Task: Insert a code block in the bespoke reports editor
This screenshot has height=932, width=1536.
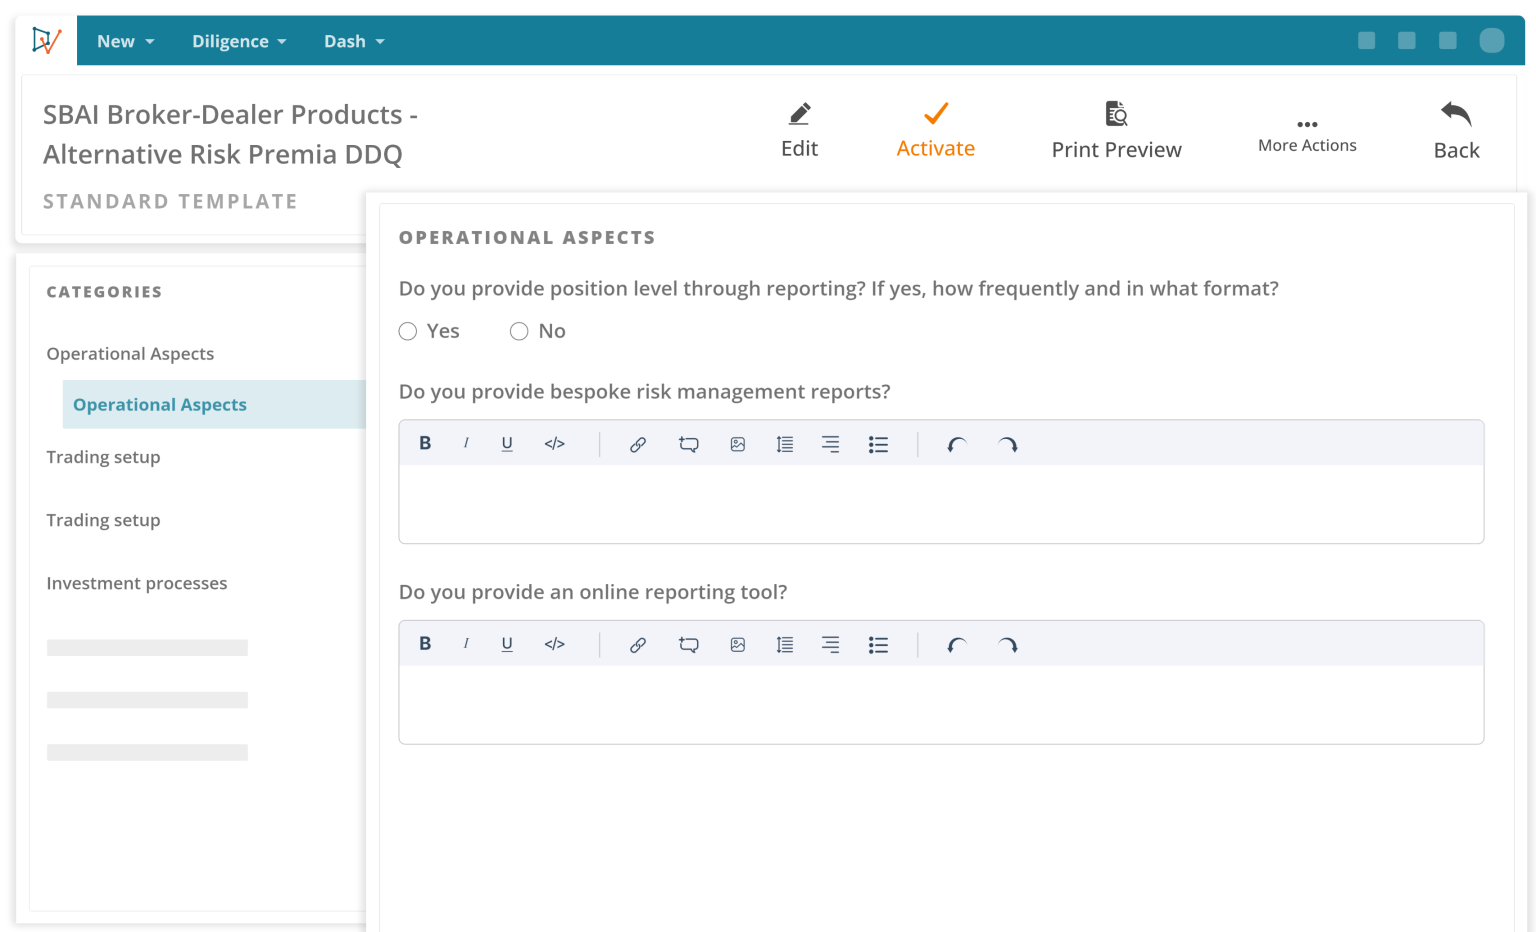Action: point(554,443)
